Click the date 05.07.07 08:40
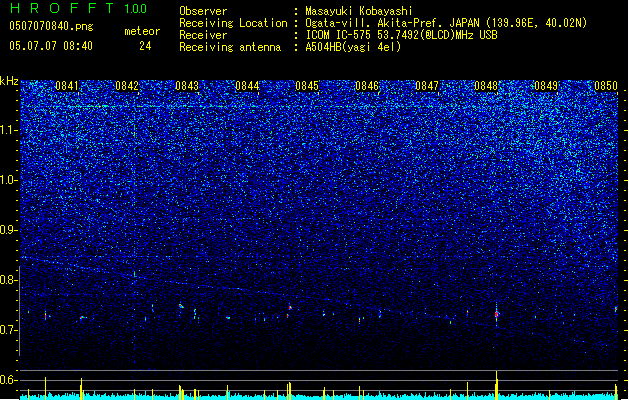Viewport: 629px width, 400px height. click(x=51, y=46)
